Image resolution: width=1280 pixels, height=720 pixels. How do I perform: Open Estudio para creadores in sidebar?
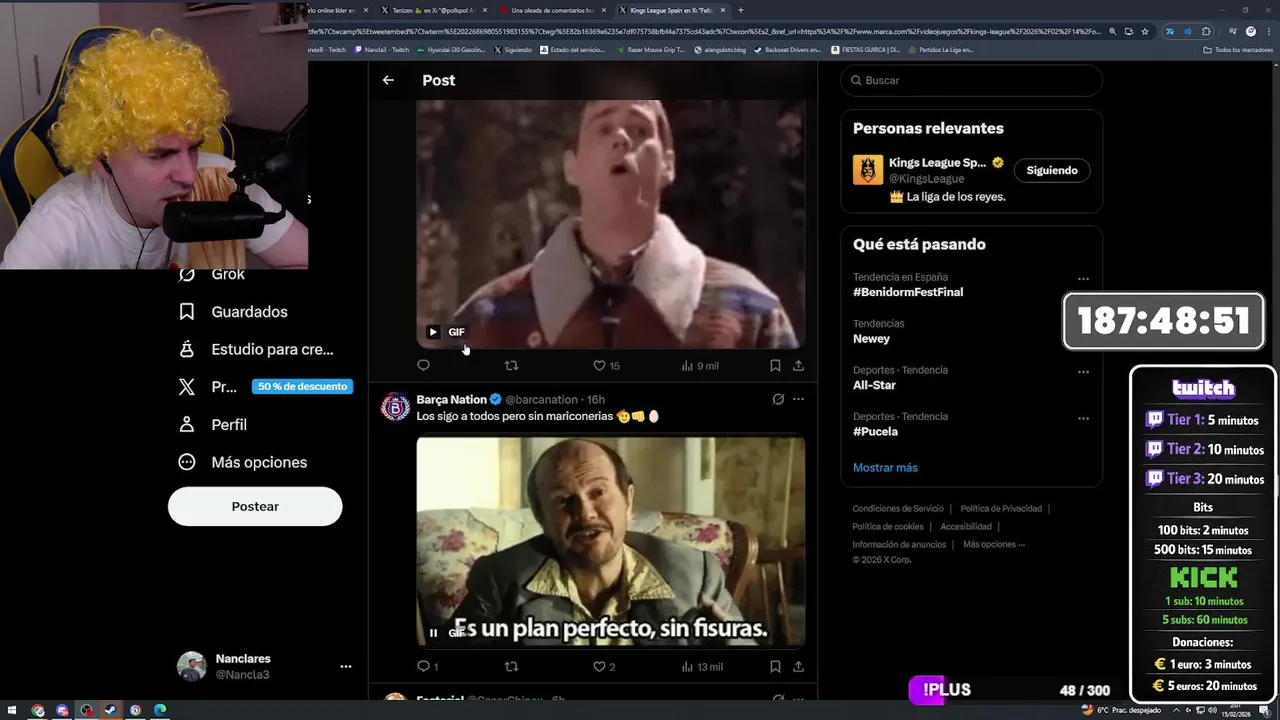pyautogui.click(x=255, y=350)
